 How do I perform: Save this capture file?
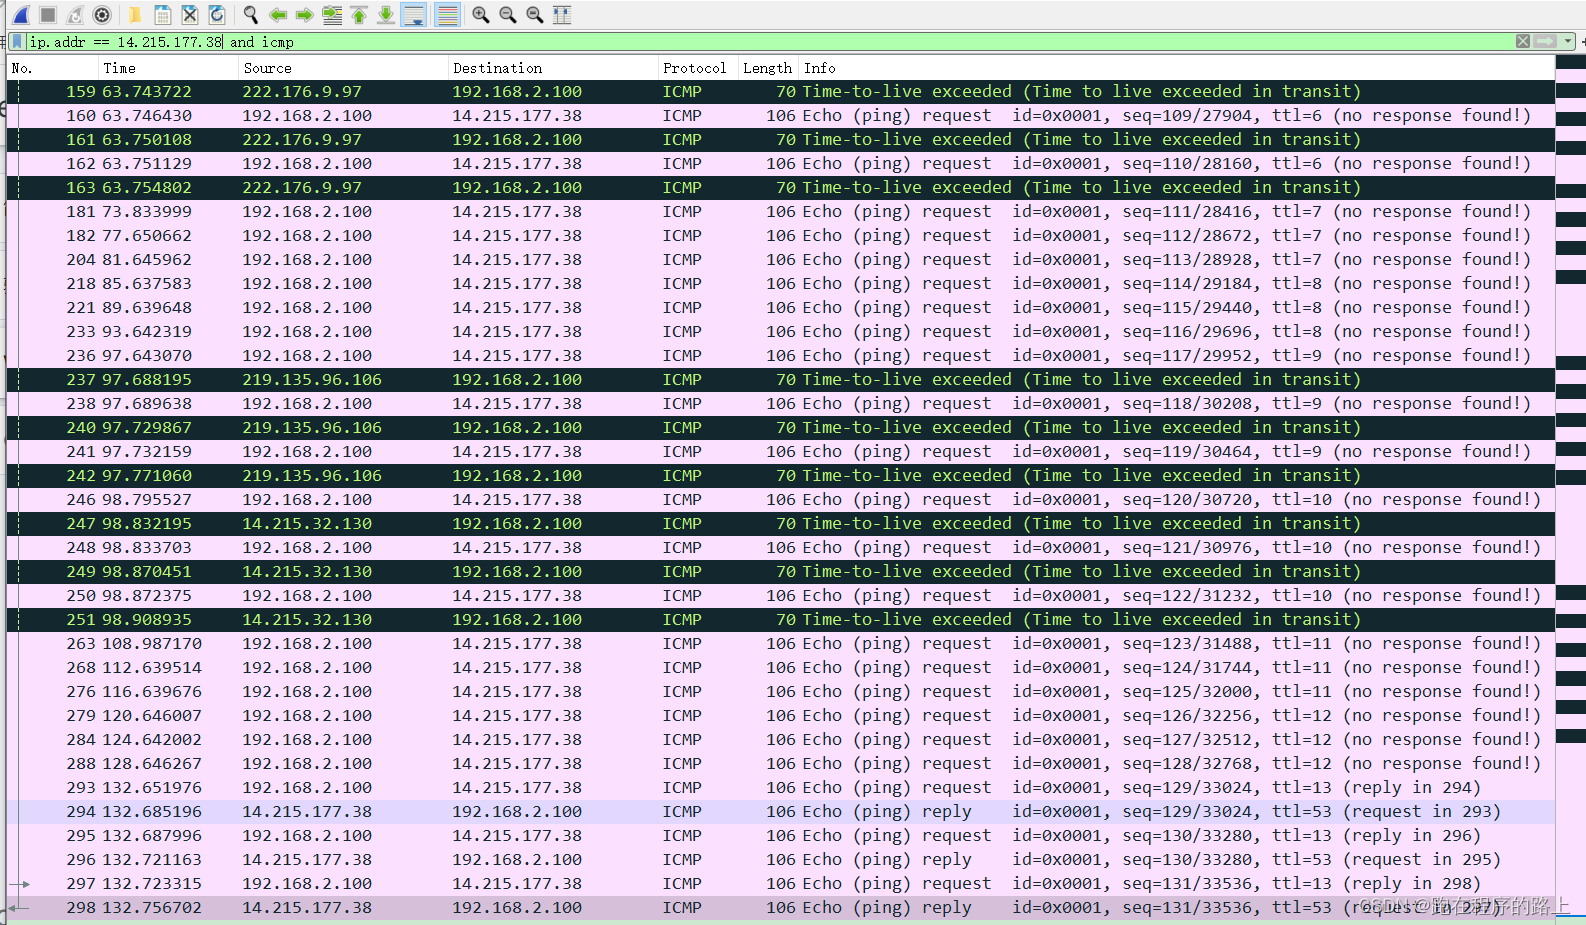tap(162, 15)
